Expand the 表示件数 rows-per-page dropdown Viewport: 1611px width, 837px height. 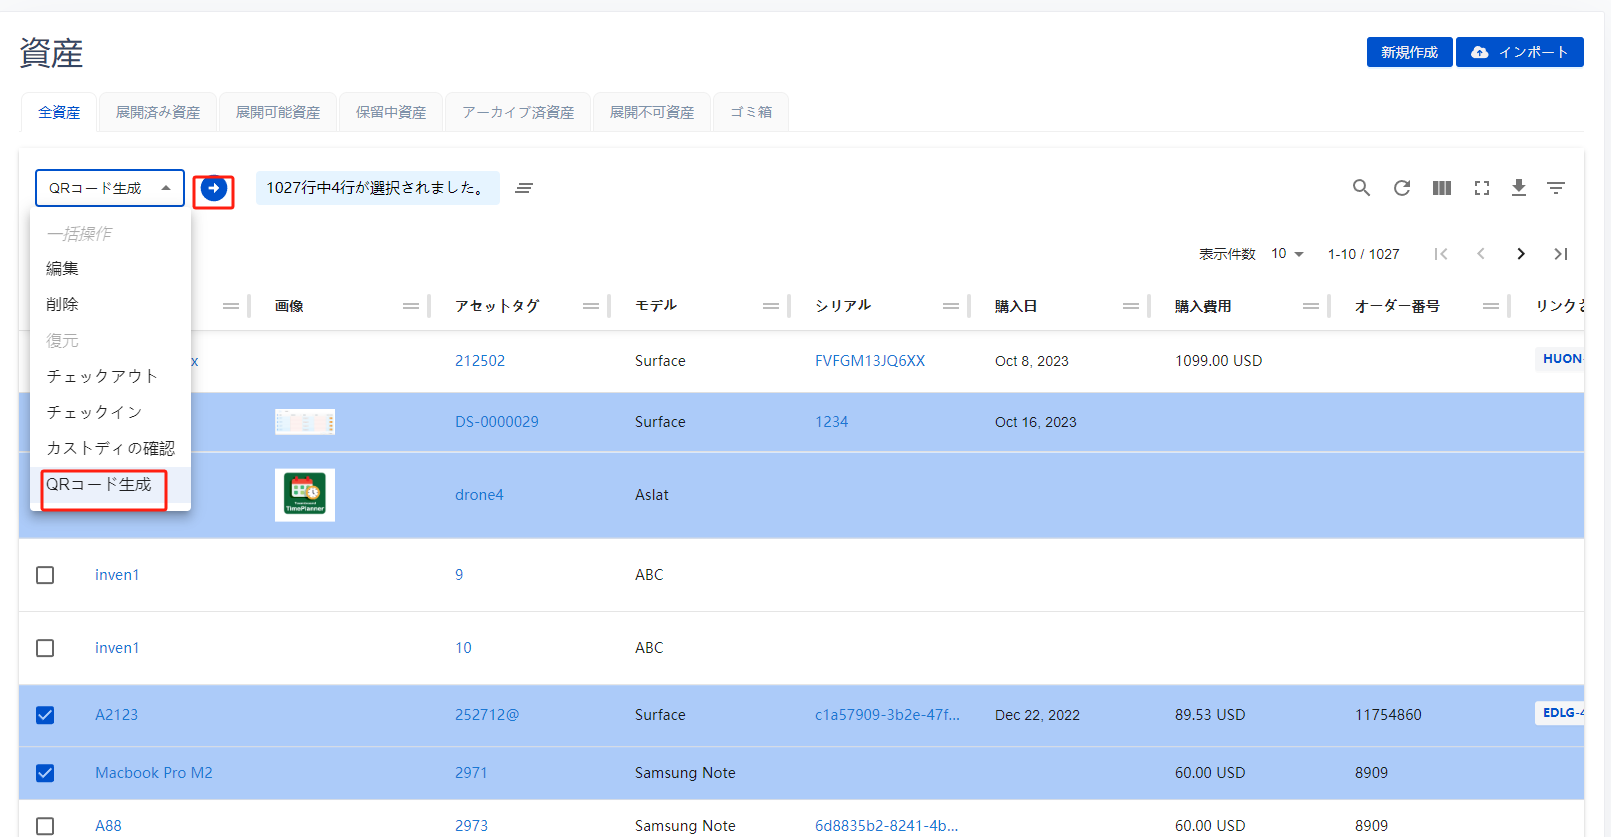click(1288, 254)
